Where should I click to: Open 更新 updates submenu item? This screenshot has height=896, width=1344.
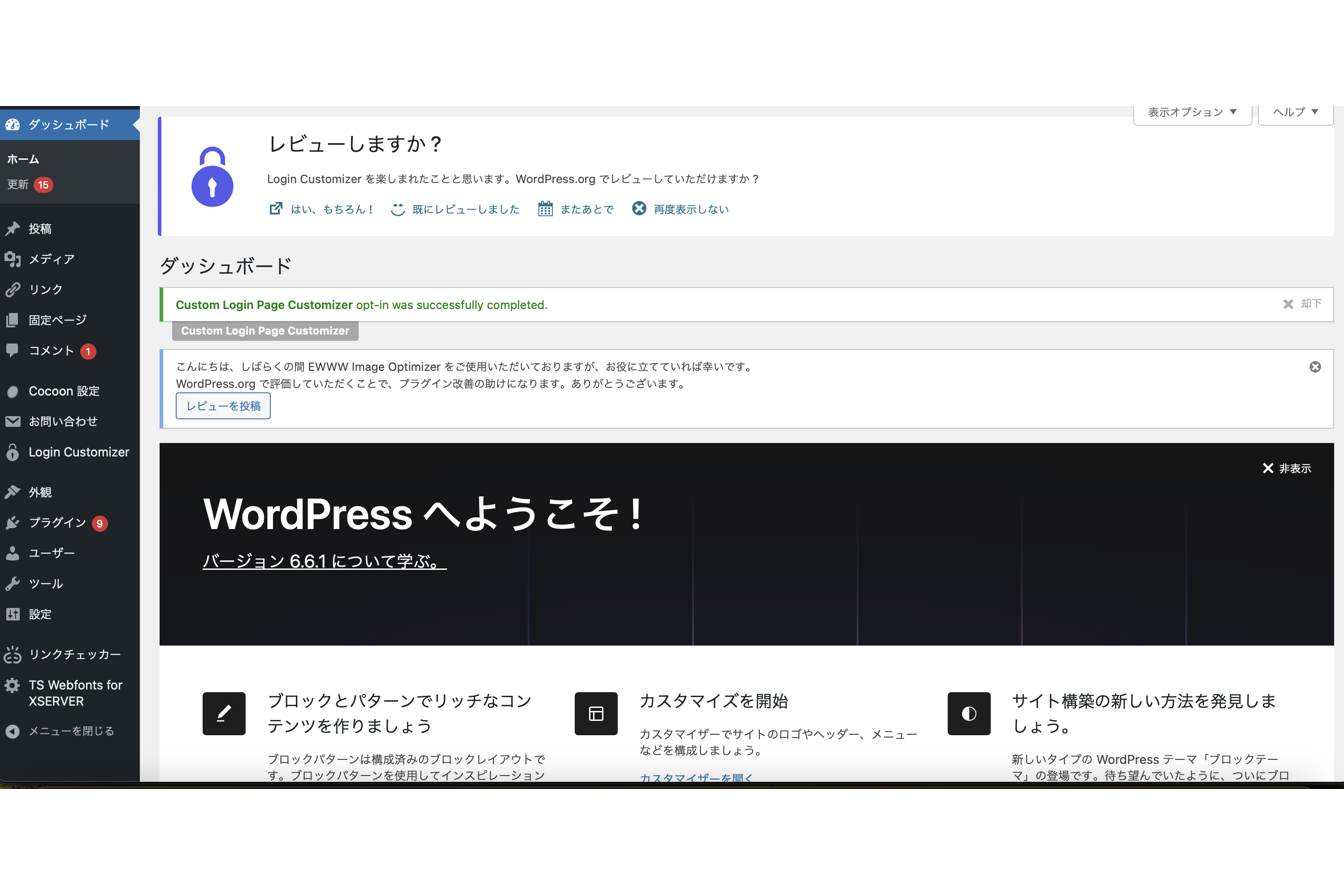(19, 185)
